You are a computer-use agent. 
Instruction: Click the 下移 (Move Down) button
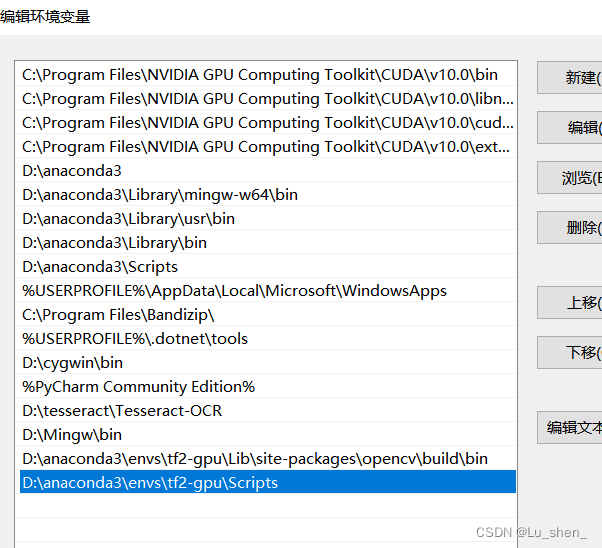coord(569,353)
